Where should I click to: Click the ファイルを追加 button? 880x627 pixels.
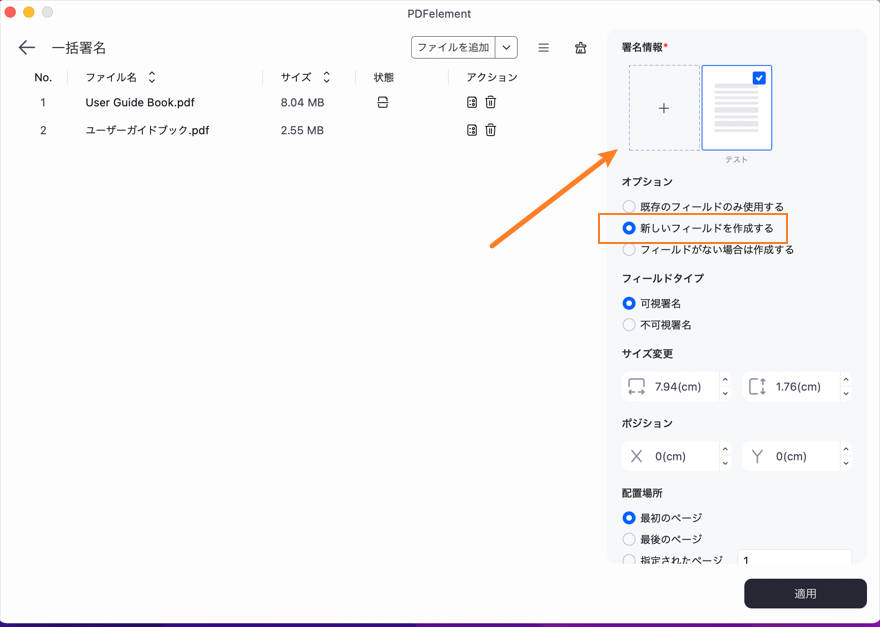click(x=453, y=48)
